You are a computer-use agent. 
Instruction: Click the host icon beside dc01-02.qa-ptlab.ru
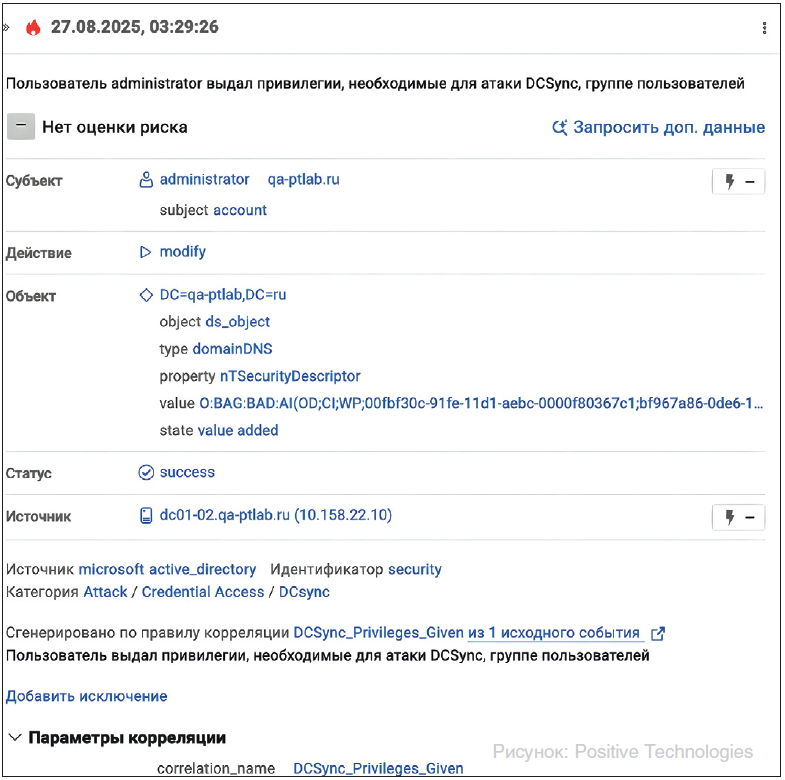[146, 516]
